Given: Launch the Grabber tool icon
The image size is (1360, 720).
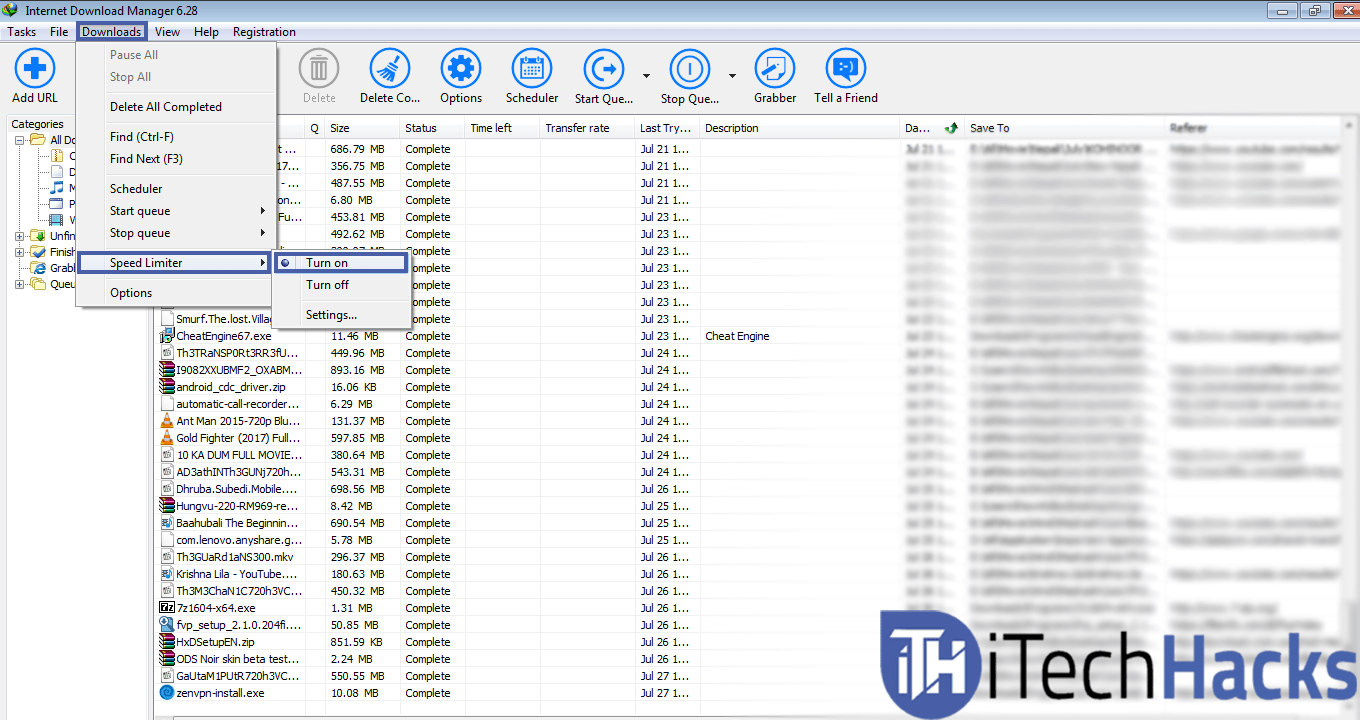Looking at the screenshot, I should [775, 70].
